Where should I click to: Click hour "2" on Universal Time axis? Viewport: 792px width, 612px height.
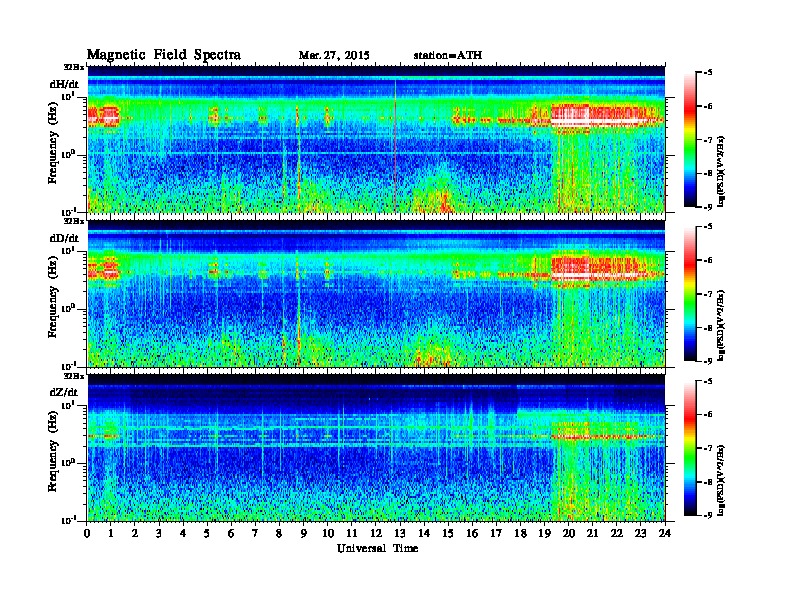pos(135,534)
